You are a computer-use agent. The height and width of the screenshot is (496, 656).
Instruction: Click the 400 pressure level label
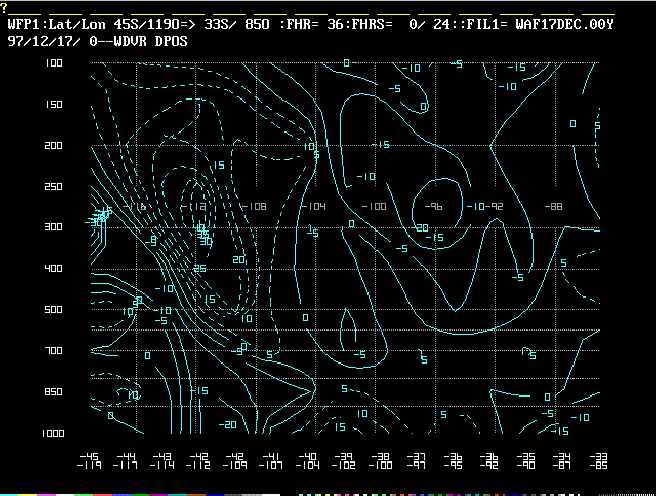(x=53, y=268)
